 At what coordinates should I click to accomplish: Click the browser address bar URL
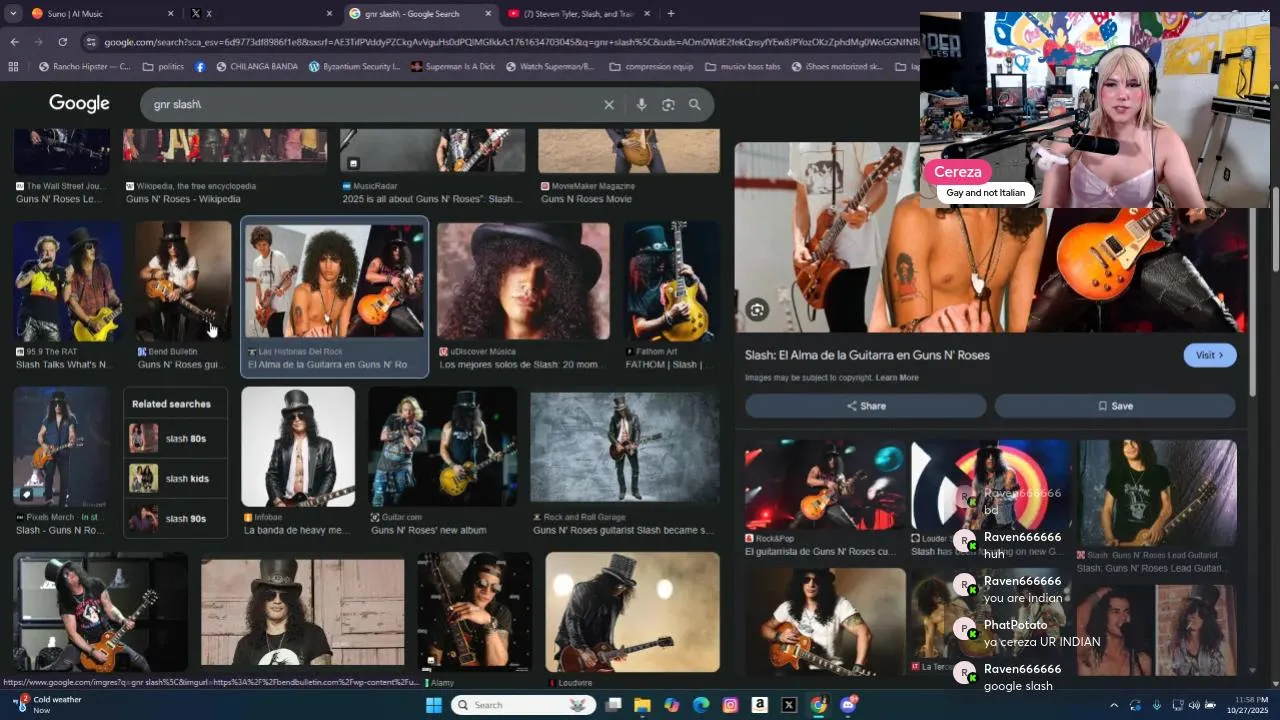pyautogui.click(x=510, y=42)
